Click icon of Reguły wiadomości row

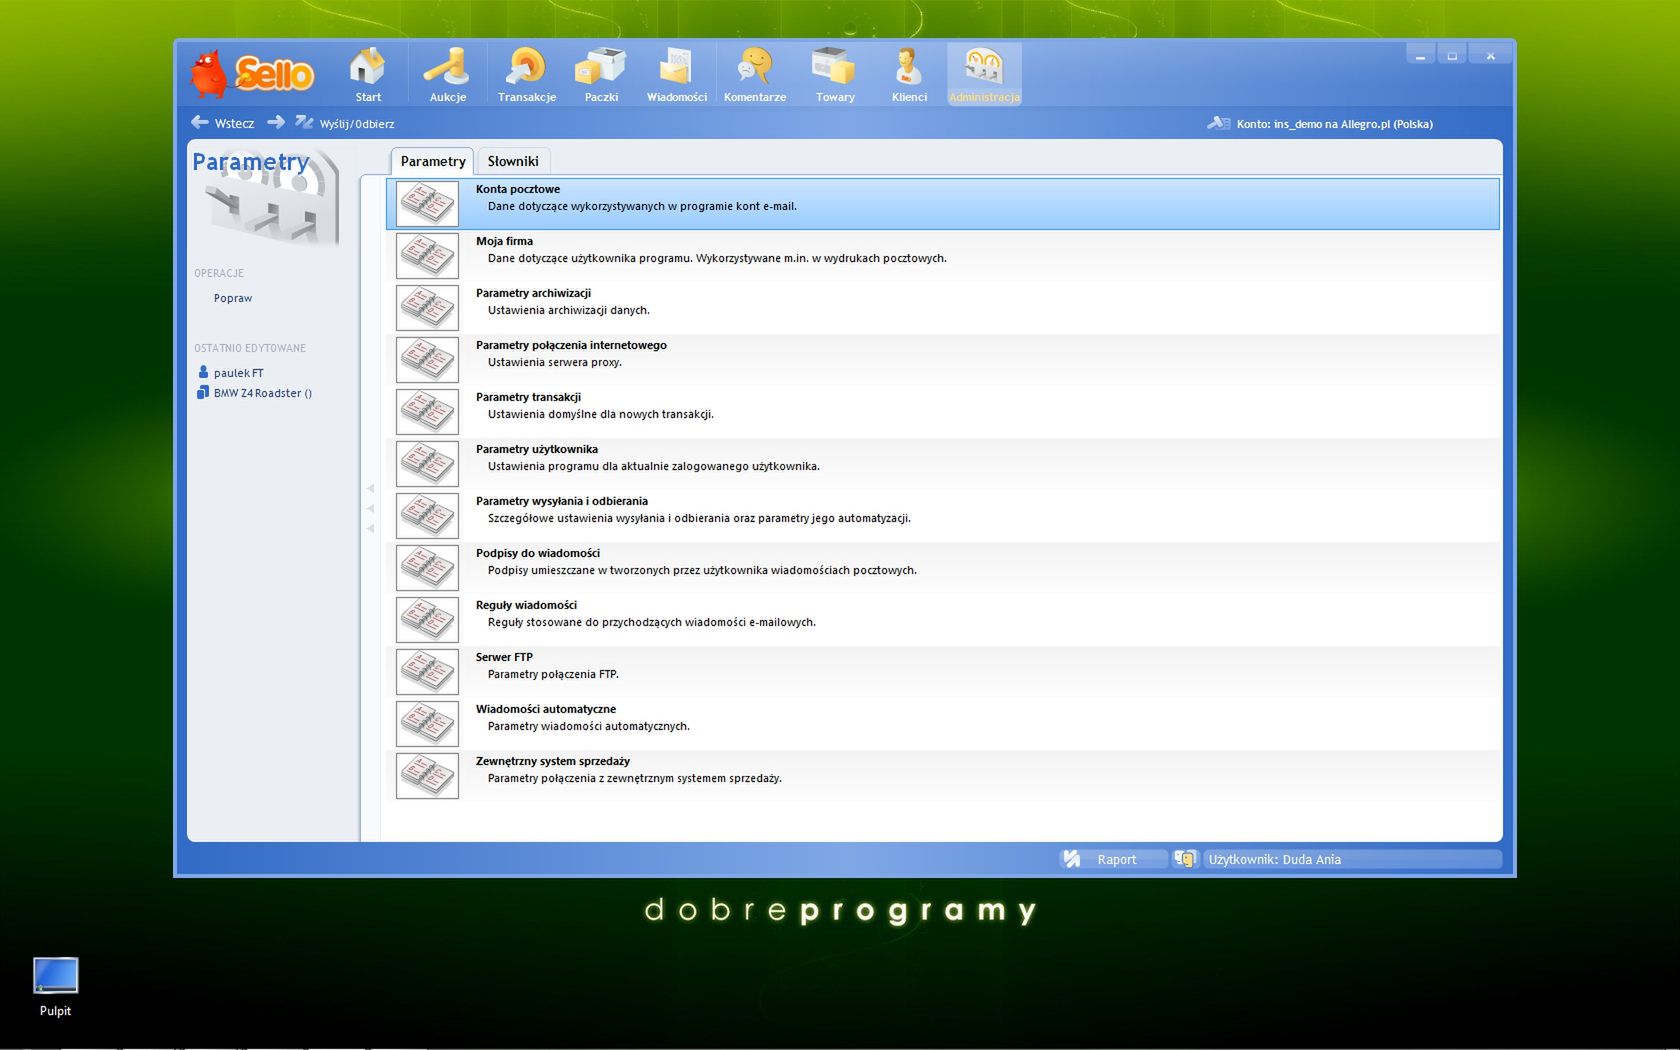pos(427,620)
